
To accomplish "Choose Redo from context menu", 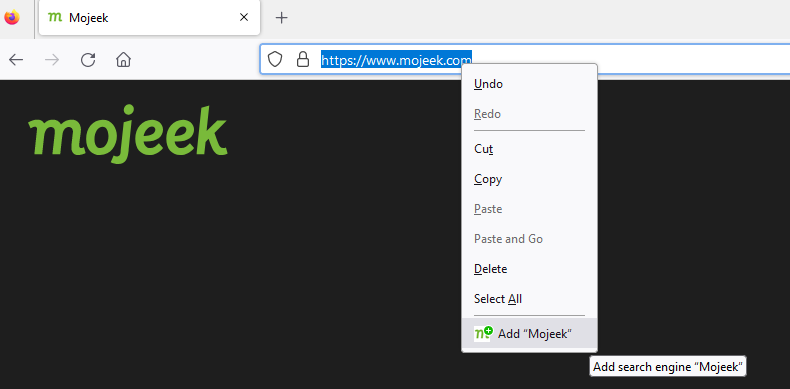I will pyautogui.click(x=529, y=114).
